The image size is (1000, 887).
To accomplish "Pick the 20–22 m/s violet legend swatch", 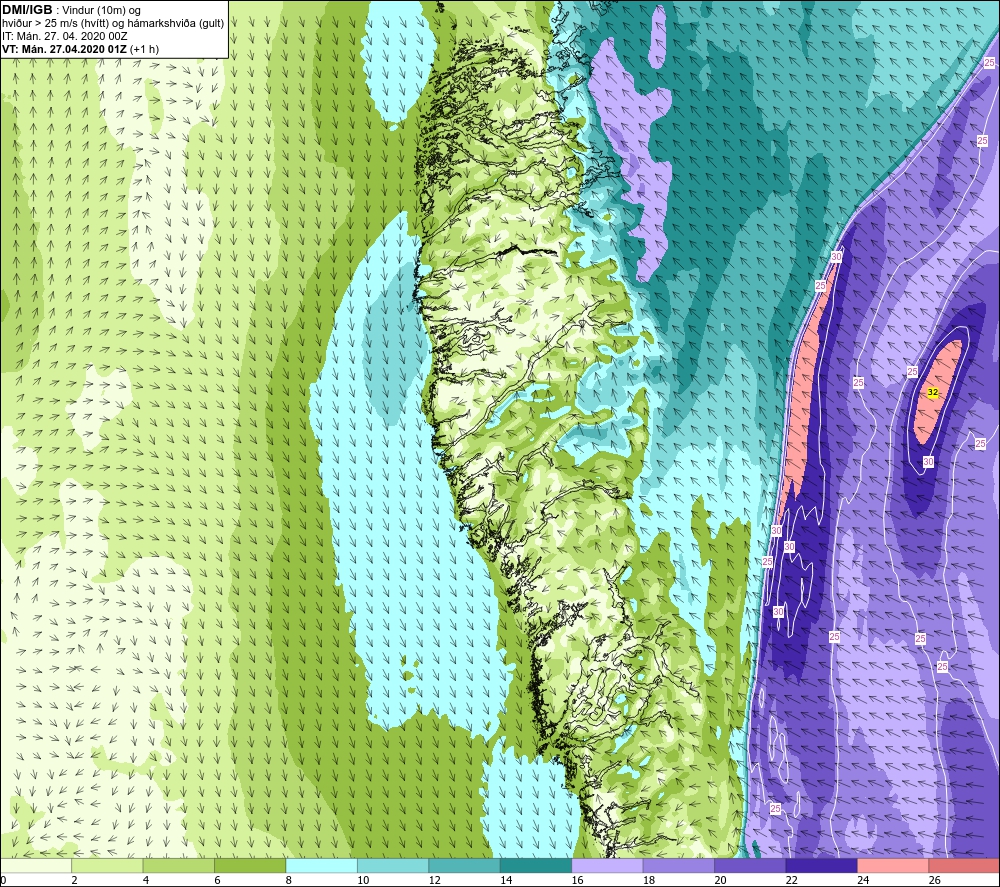I will point(750,865).
